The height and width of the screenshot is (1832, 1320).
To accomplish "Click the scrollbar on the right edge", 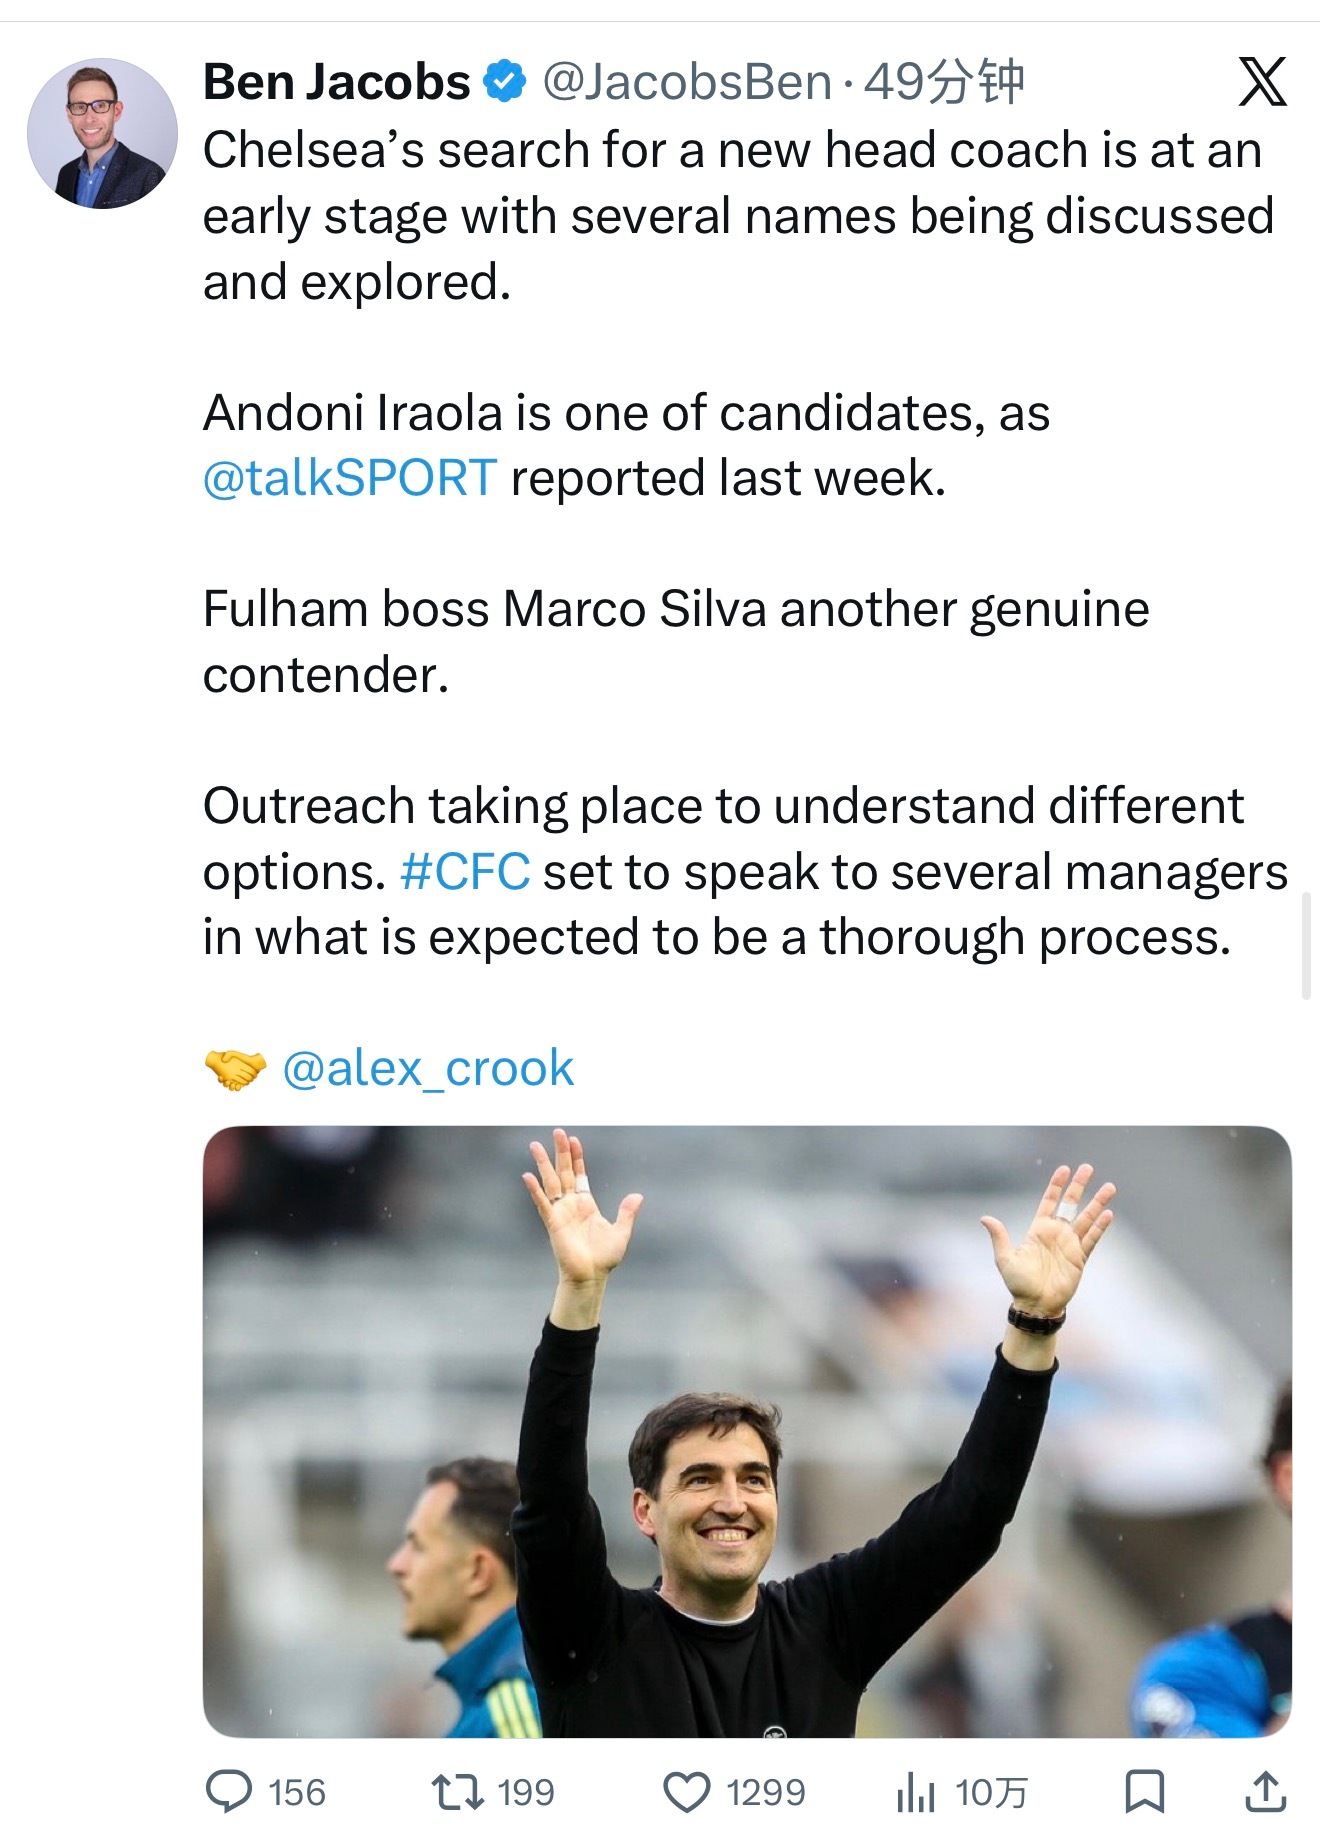I will [1306, 947].
